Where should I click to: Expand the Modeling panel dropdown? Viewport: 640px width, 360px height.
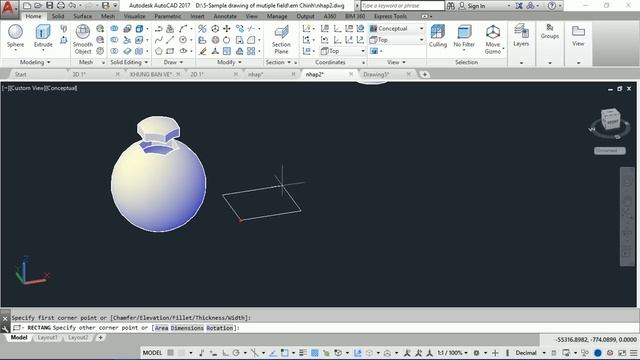click(35, 62)
